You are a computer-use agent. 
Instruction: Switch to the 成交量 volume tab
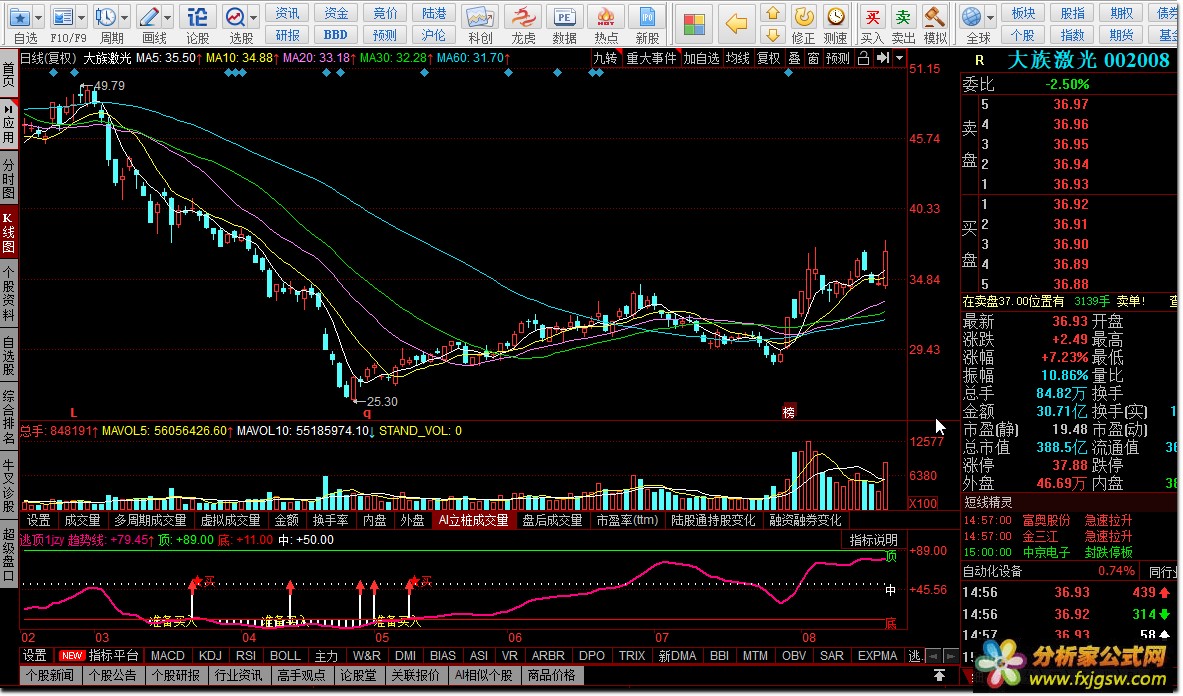[82, 520]
